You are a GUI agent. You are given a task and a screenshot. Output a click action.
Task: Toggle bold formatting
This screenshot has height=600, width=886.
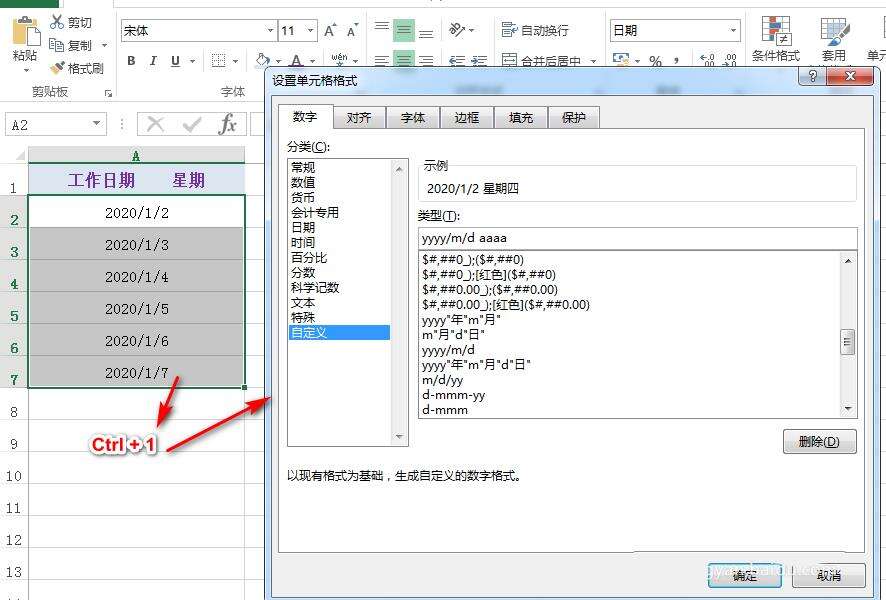pos(130,60)
